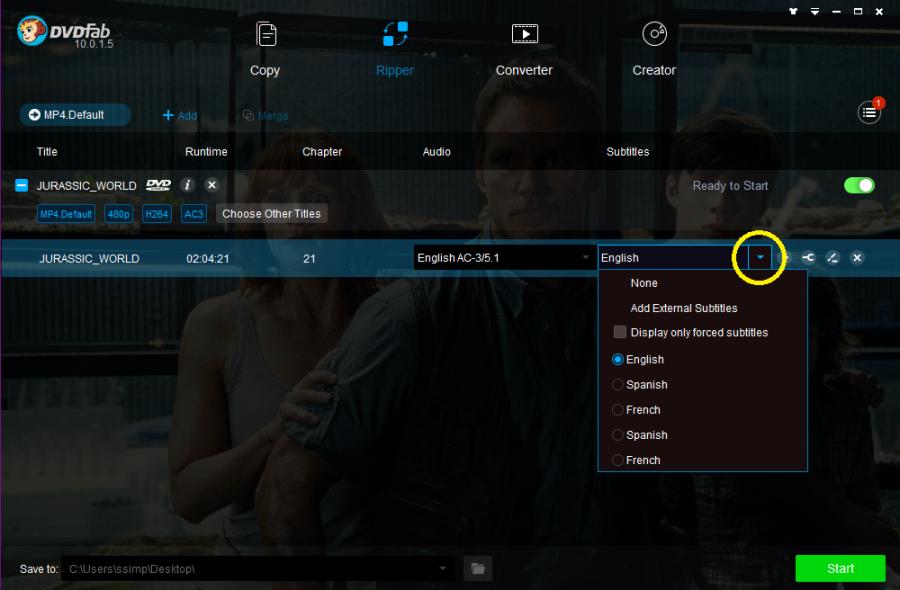Viewport: 900px width, 590px height.
Task: Click the green Start button
Action: (840, 568)
